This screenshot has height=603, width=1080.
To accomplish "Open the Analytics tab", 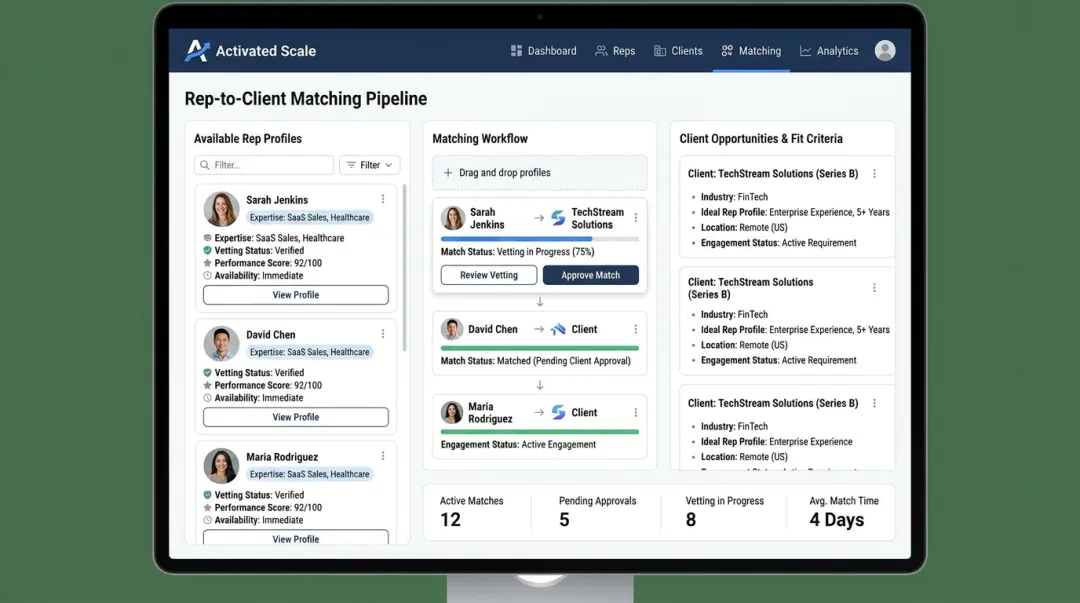I will (x=829, y=51).
